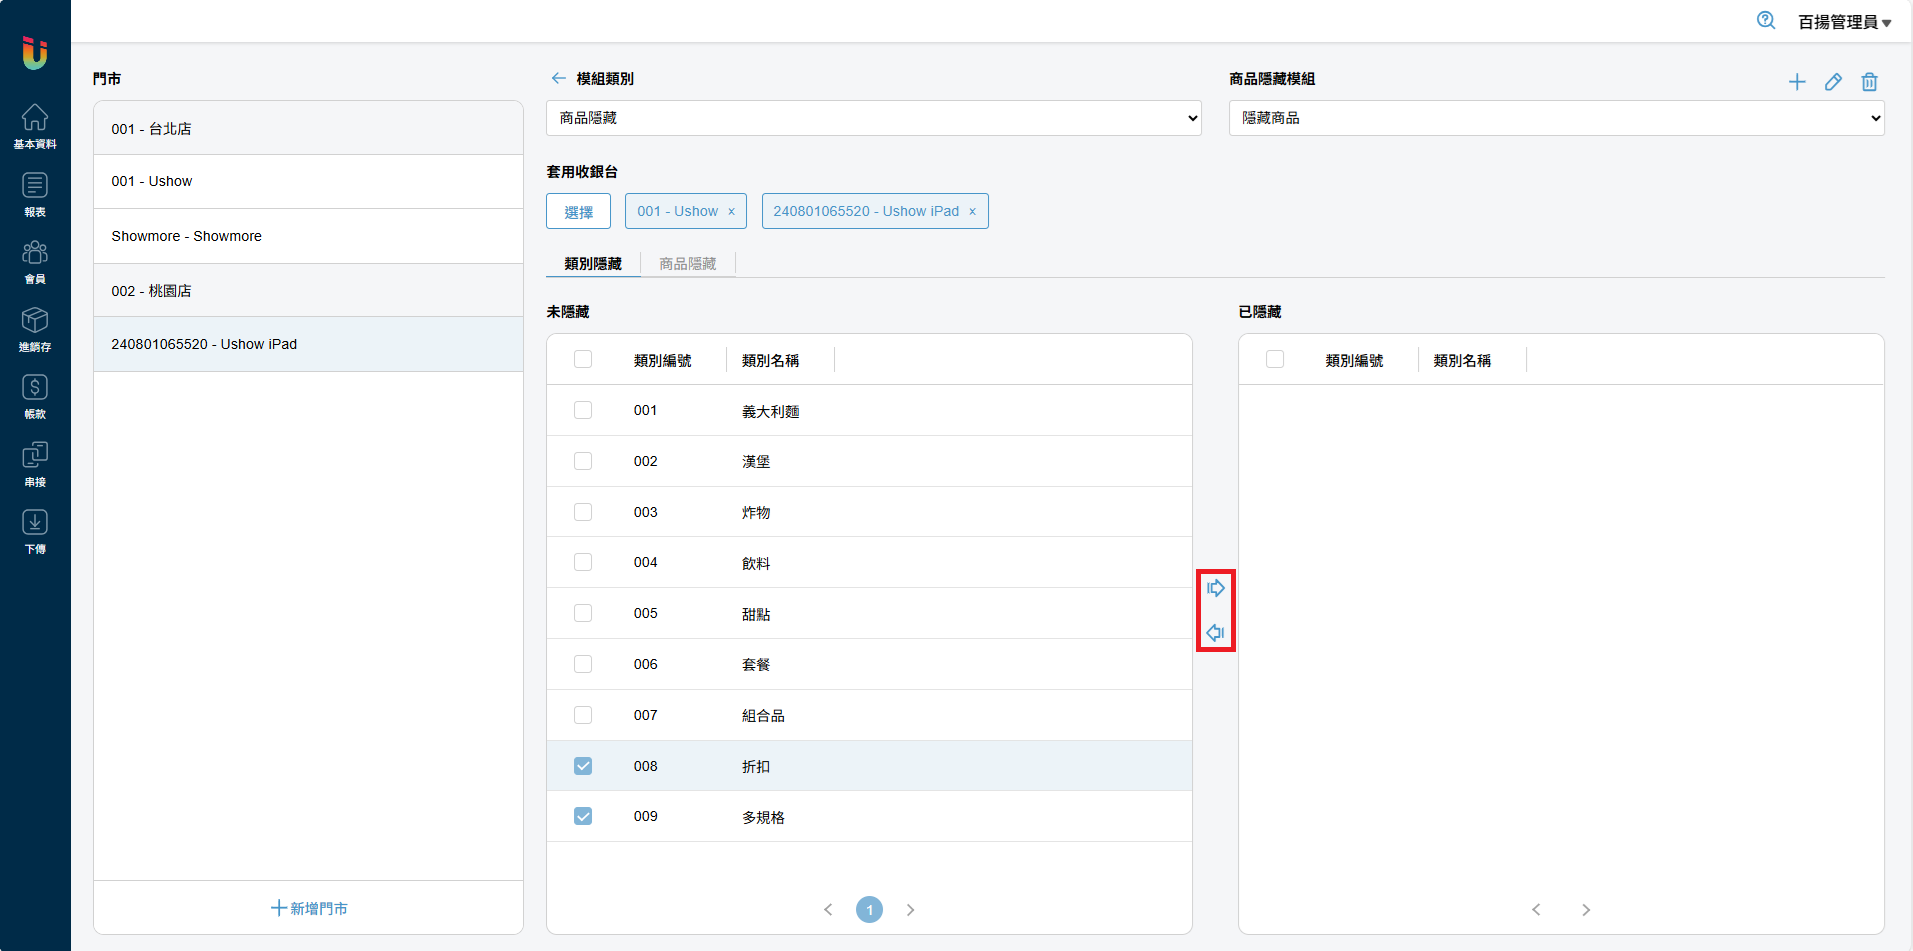Click the 新增門市 add store link
This screenshot has height=951, width=1913.
[x=309, y=908]
